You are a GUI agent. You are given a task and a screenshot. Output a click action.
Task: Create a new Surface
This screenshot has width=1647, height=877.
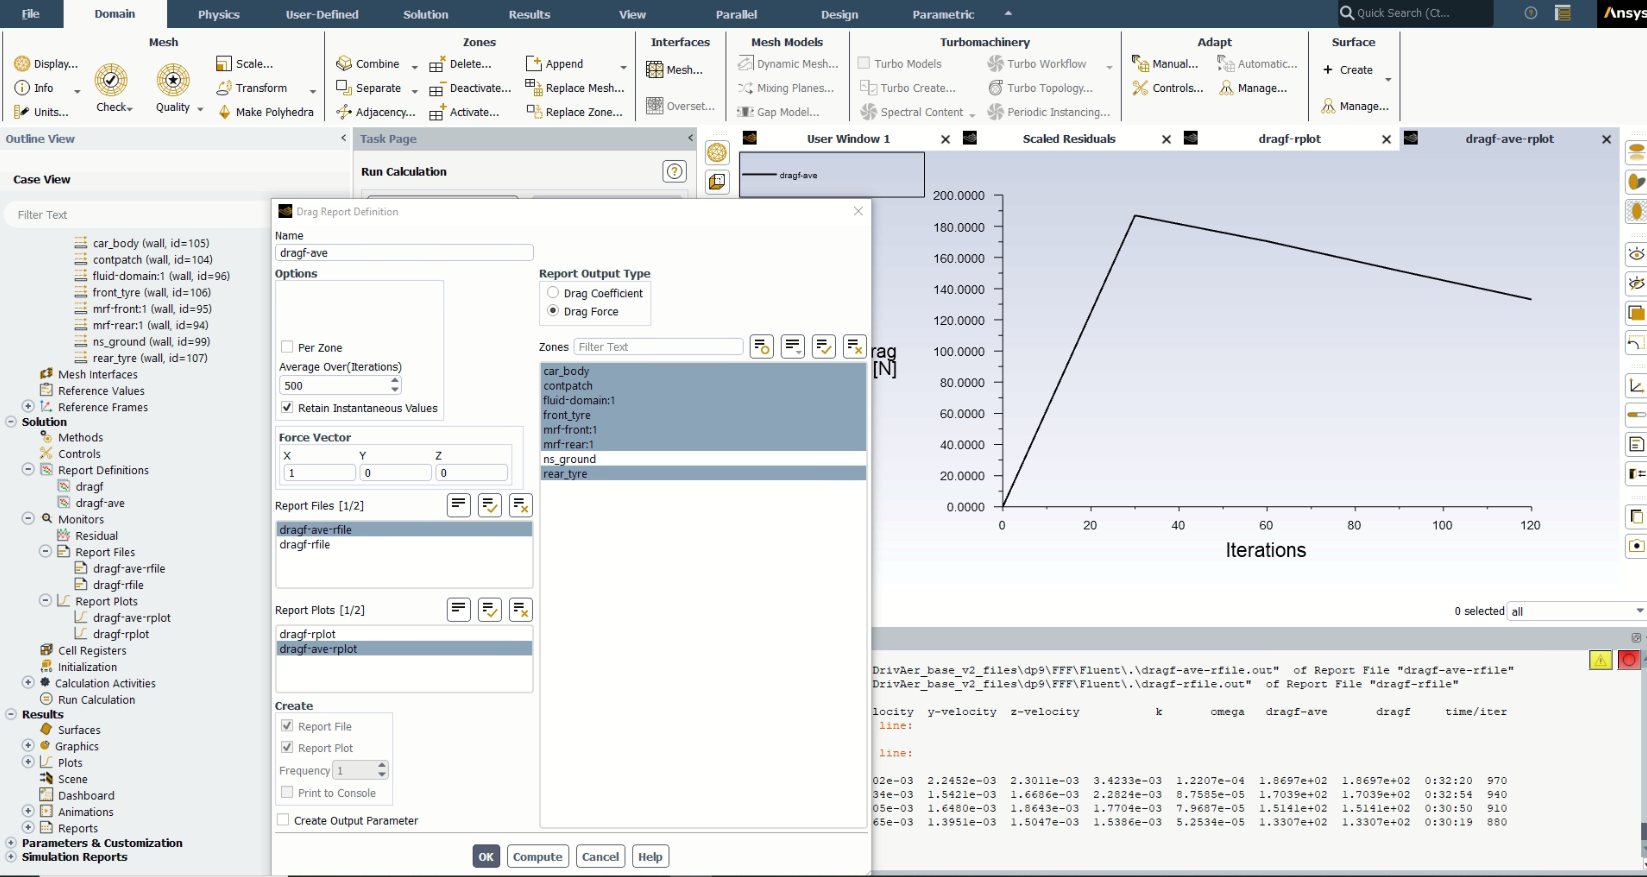pos(1348,70)
